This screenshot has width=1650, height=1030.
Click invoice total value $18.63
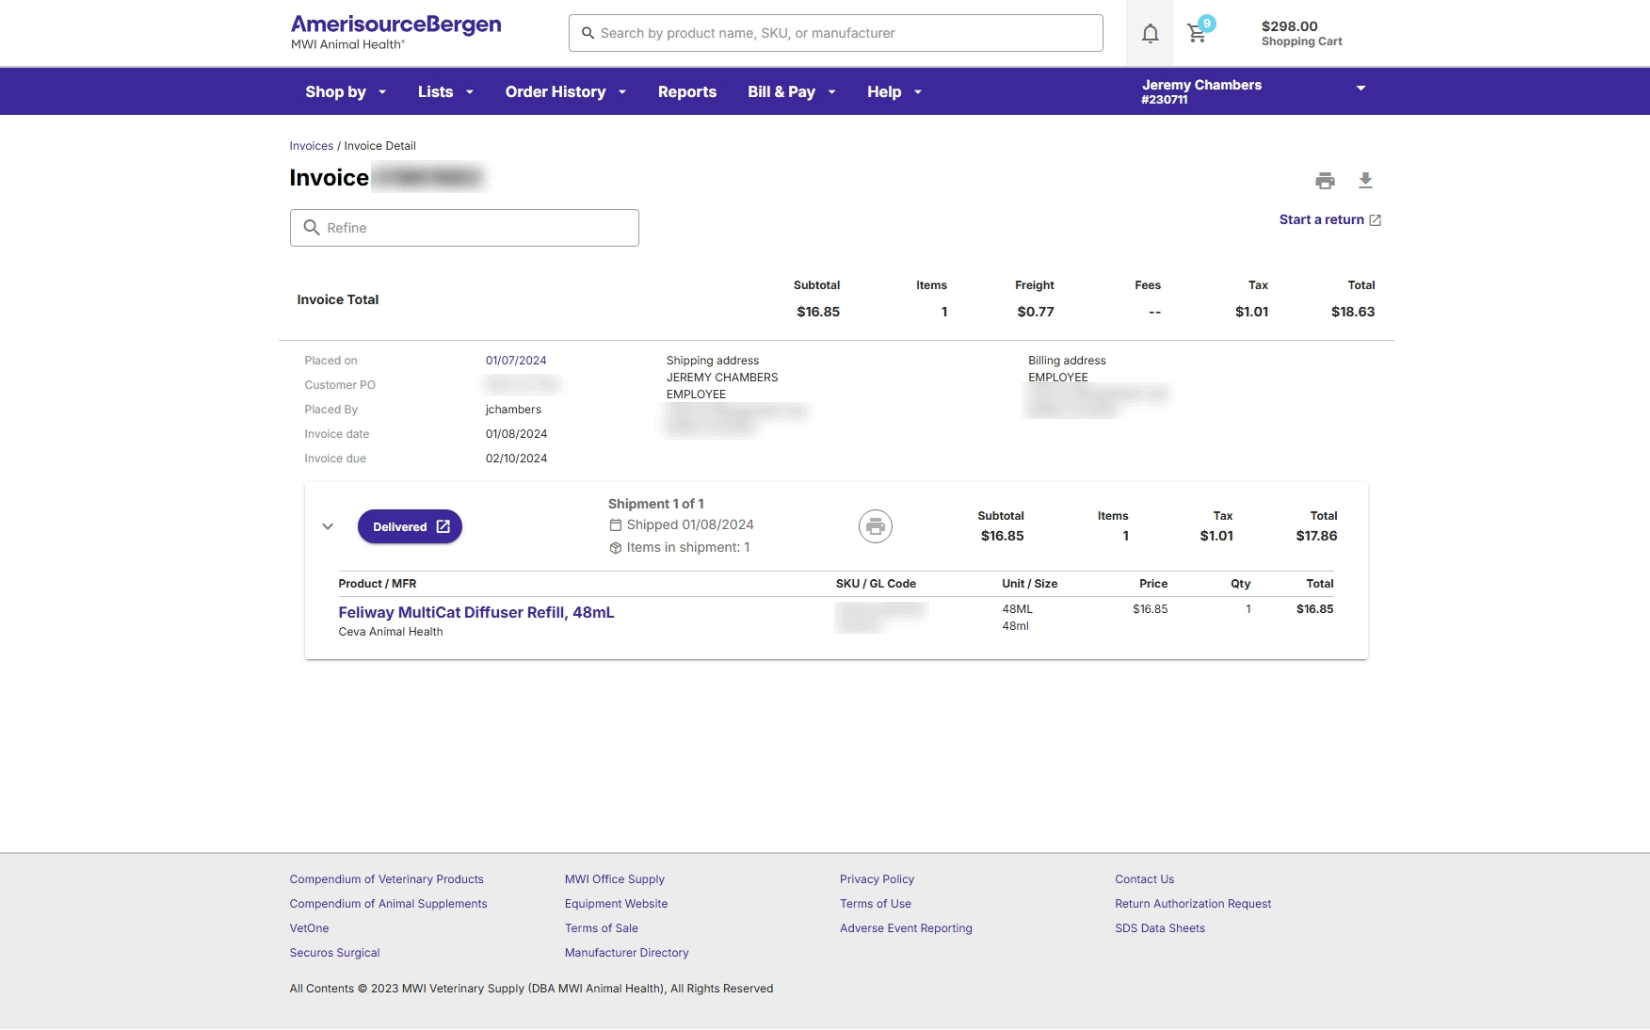[1353, 312]
